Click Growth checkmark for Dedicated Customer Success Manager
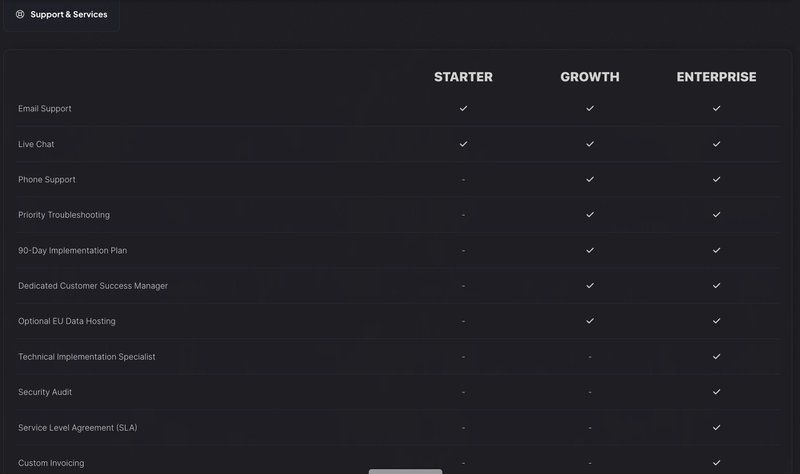800x474 pixels. pyautogui.click(x=590, y=286)
